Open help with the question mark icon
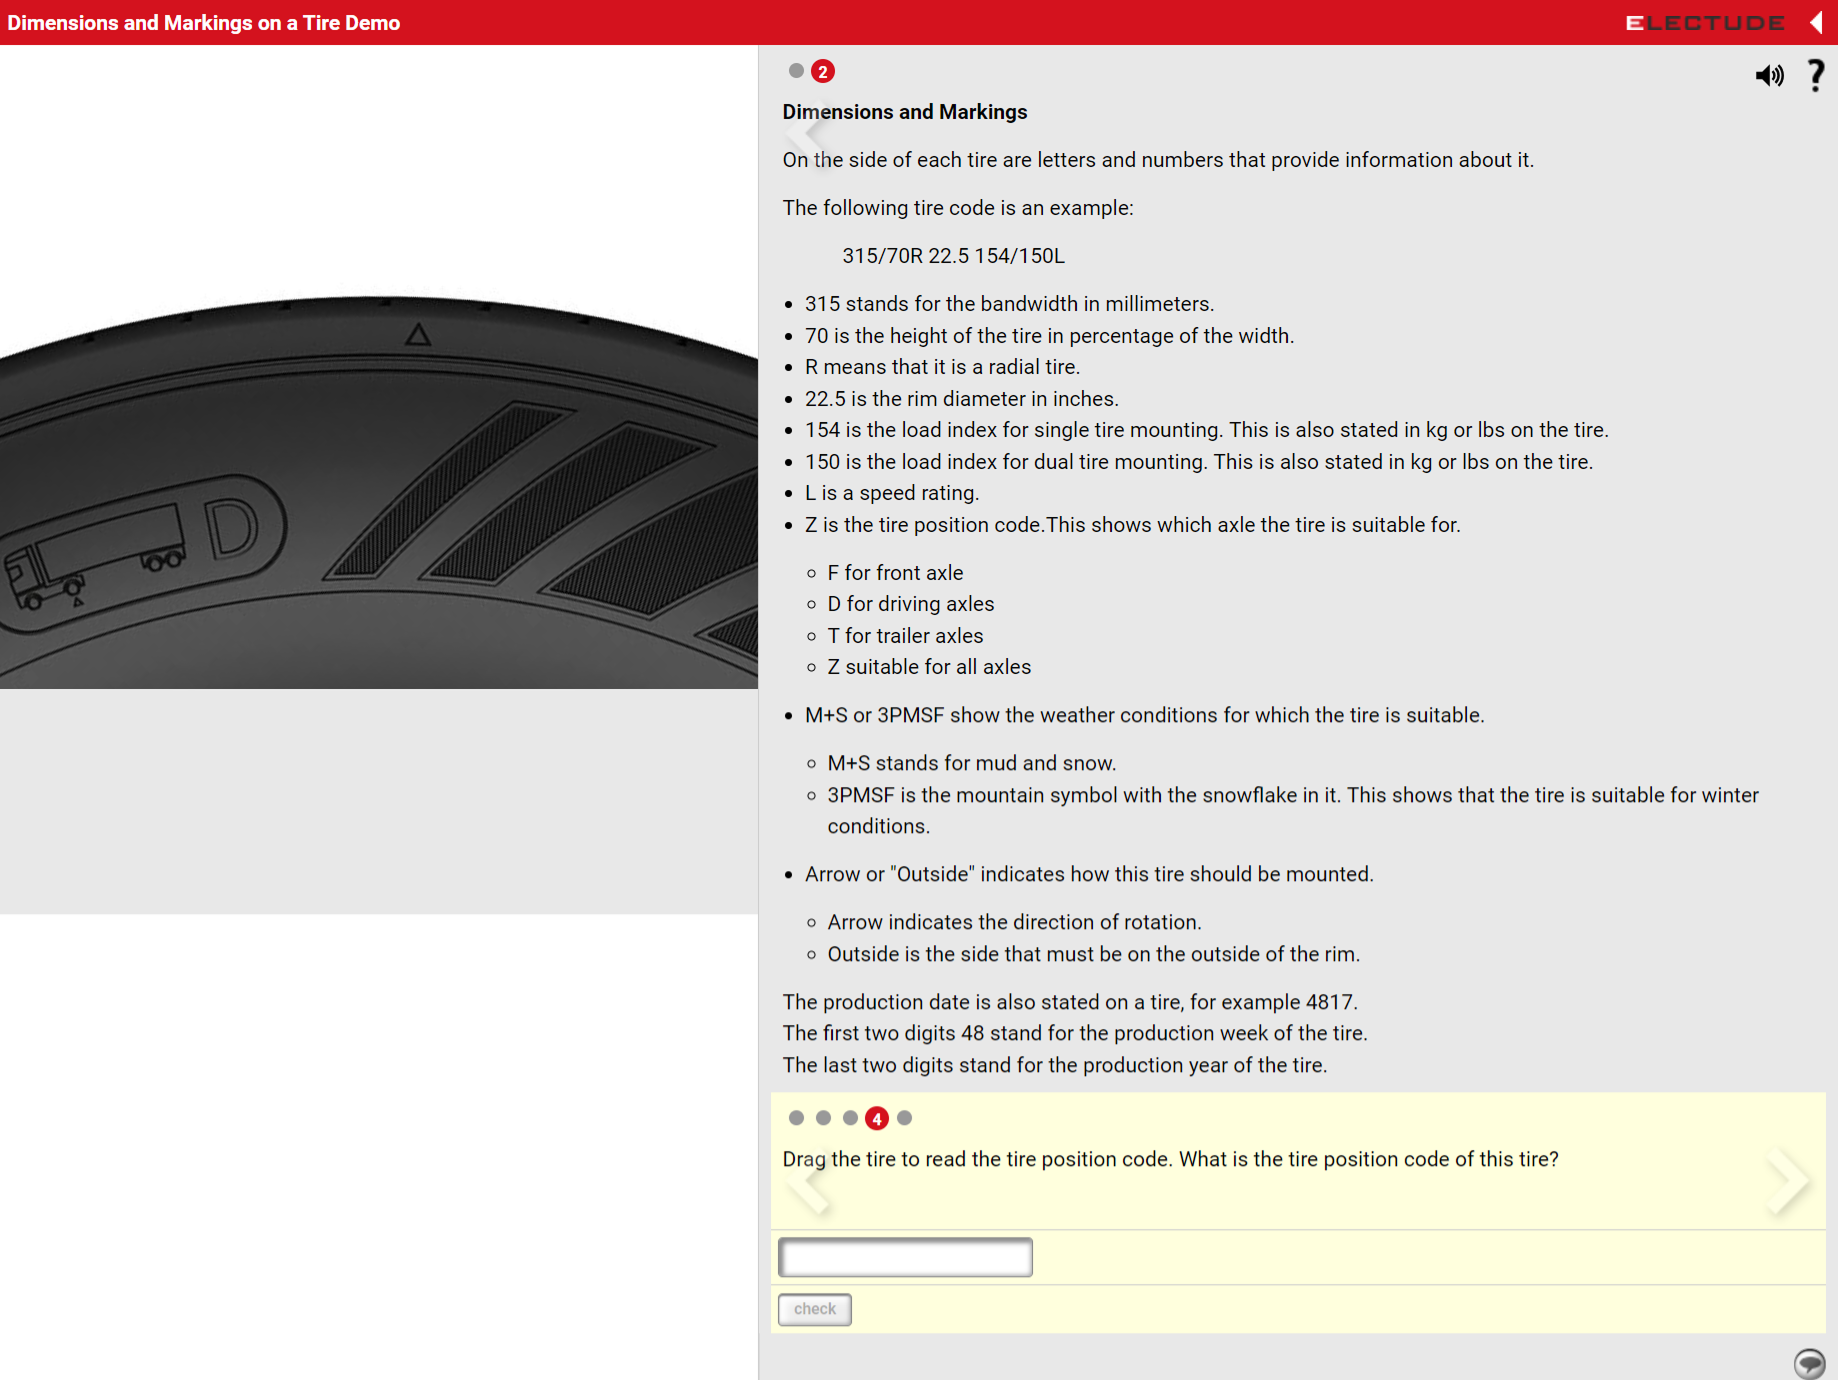 click(1815, 75)
